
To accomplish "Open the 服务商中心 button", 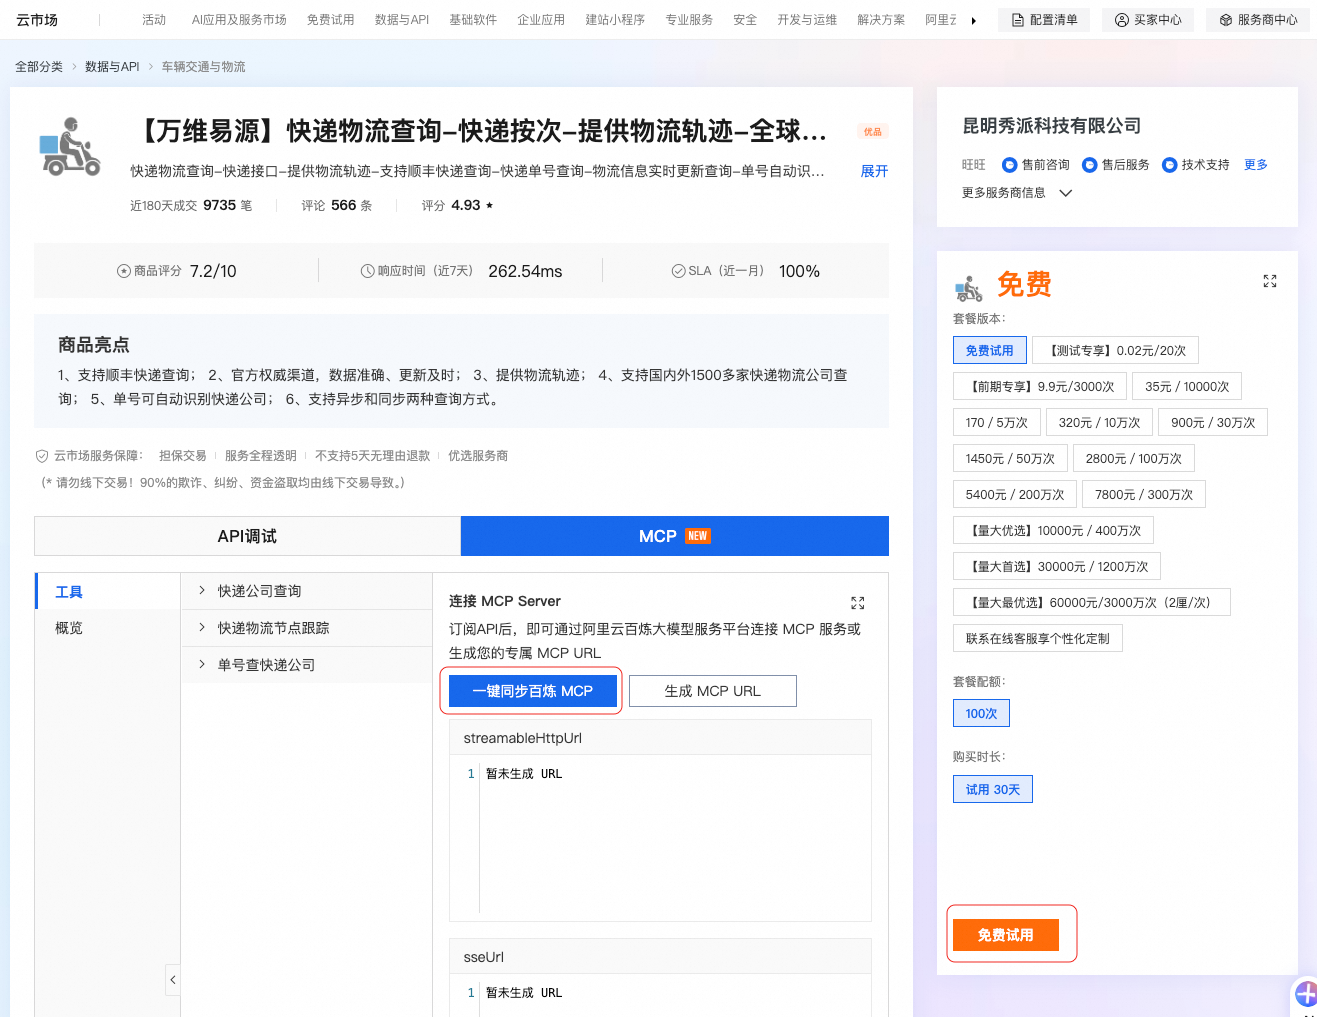I will [x=1258, y=20].
